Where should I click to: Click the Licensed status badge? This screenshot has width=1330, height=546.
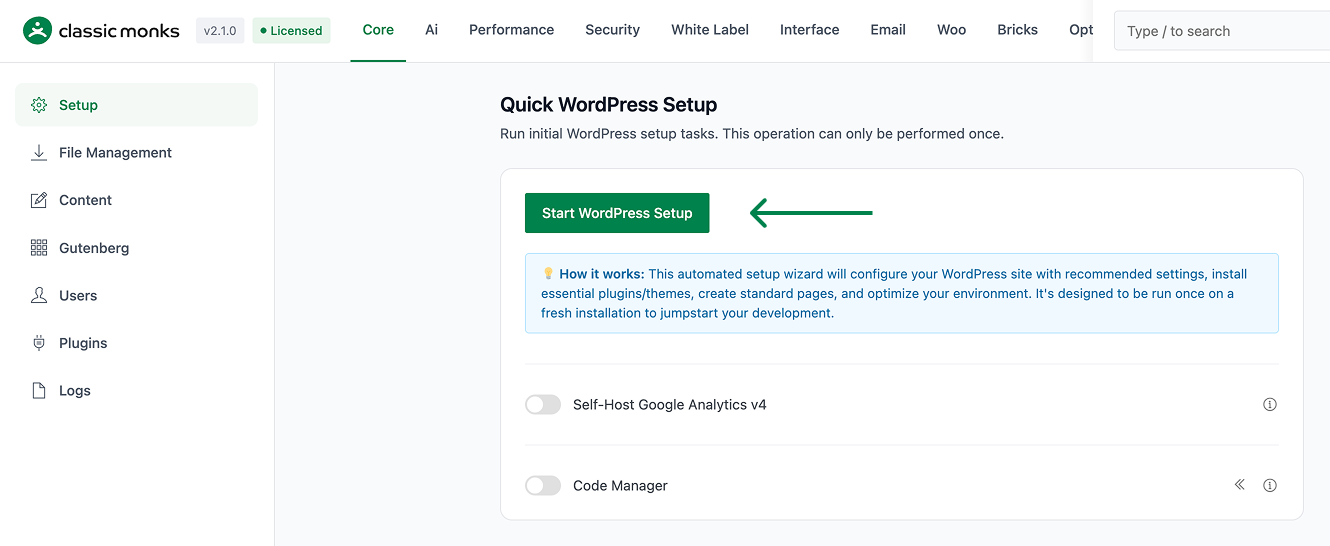pyautogui.click(x=291, y=31)
